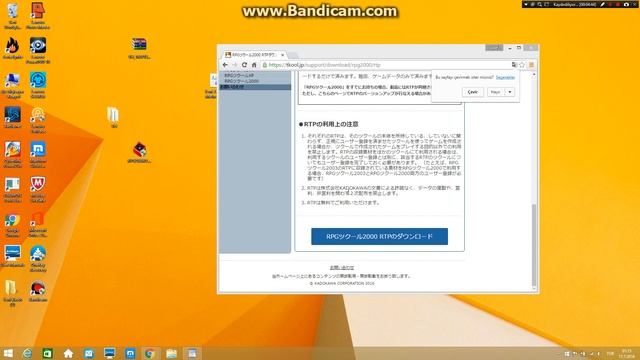
Task: Open File Explorer from the taskbar
Action: click(171, 353)
